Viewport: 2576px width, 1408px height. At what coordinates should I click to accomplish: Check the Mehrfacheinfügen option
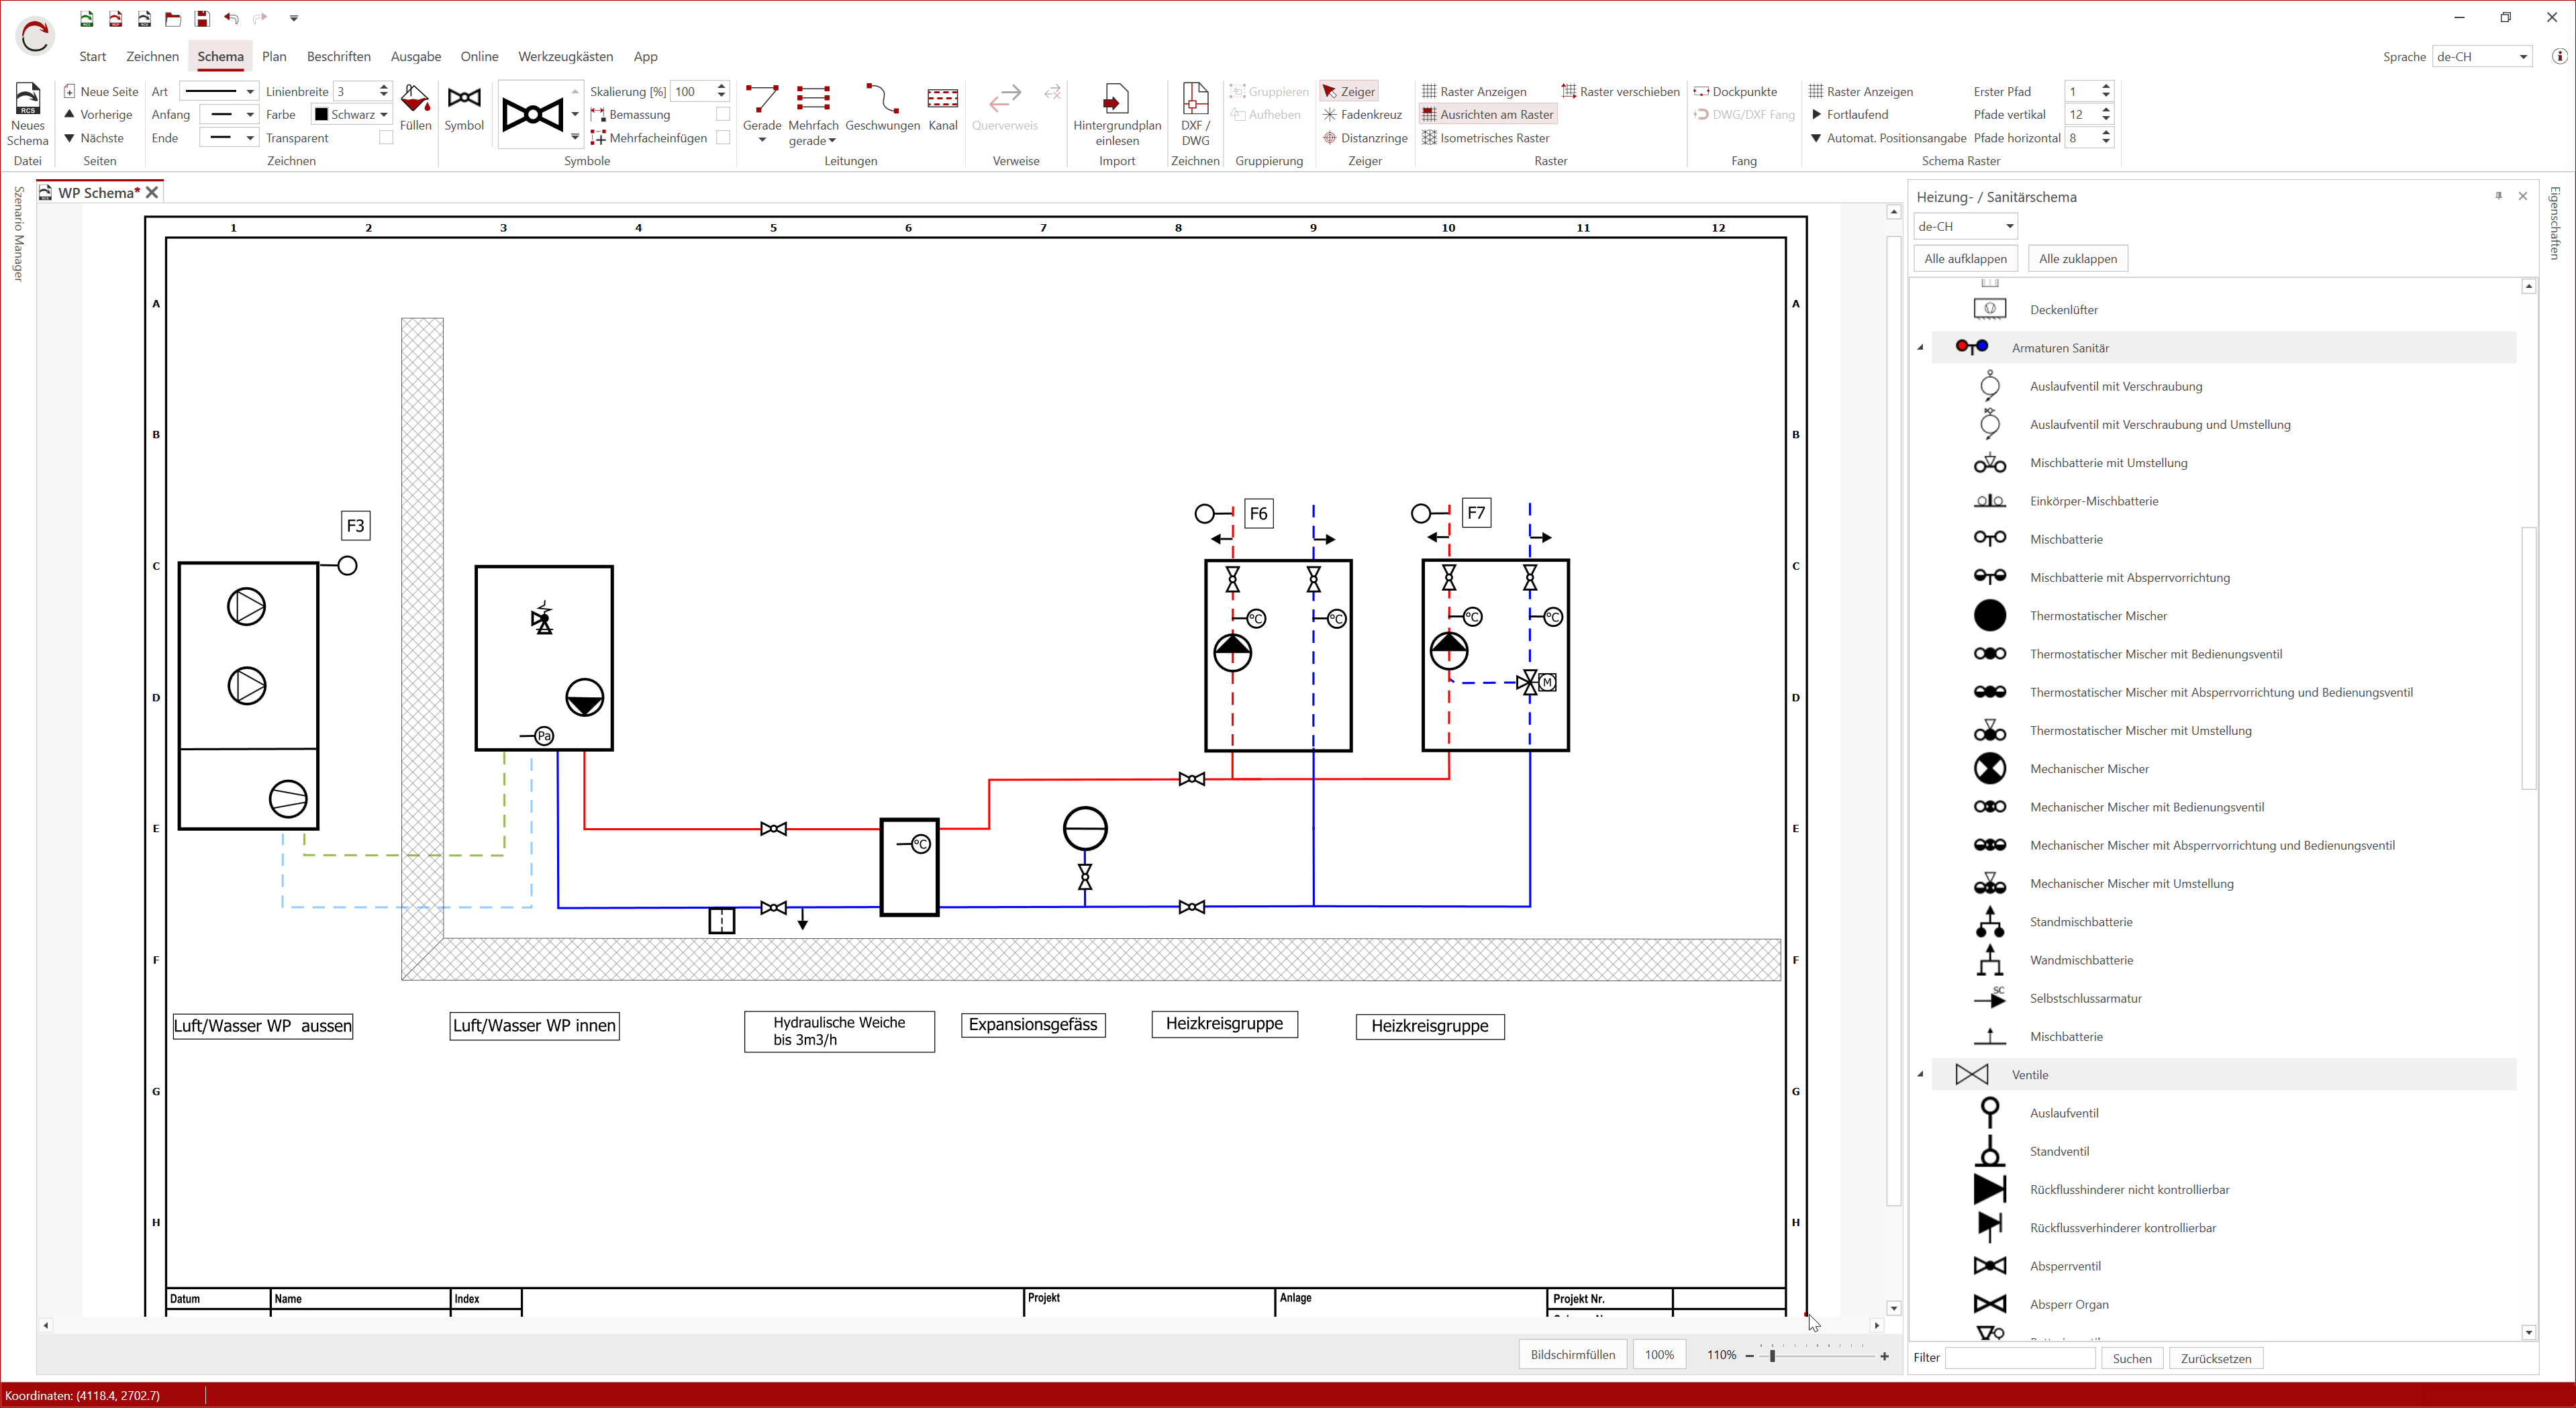[723, 138]
